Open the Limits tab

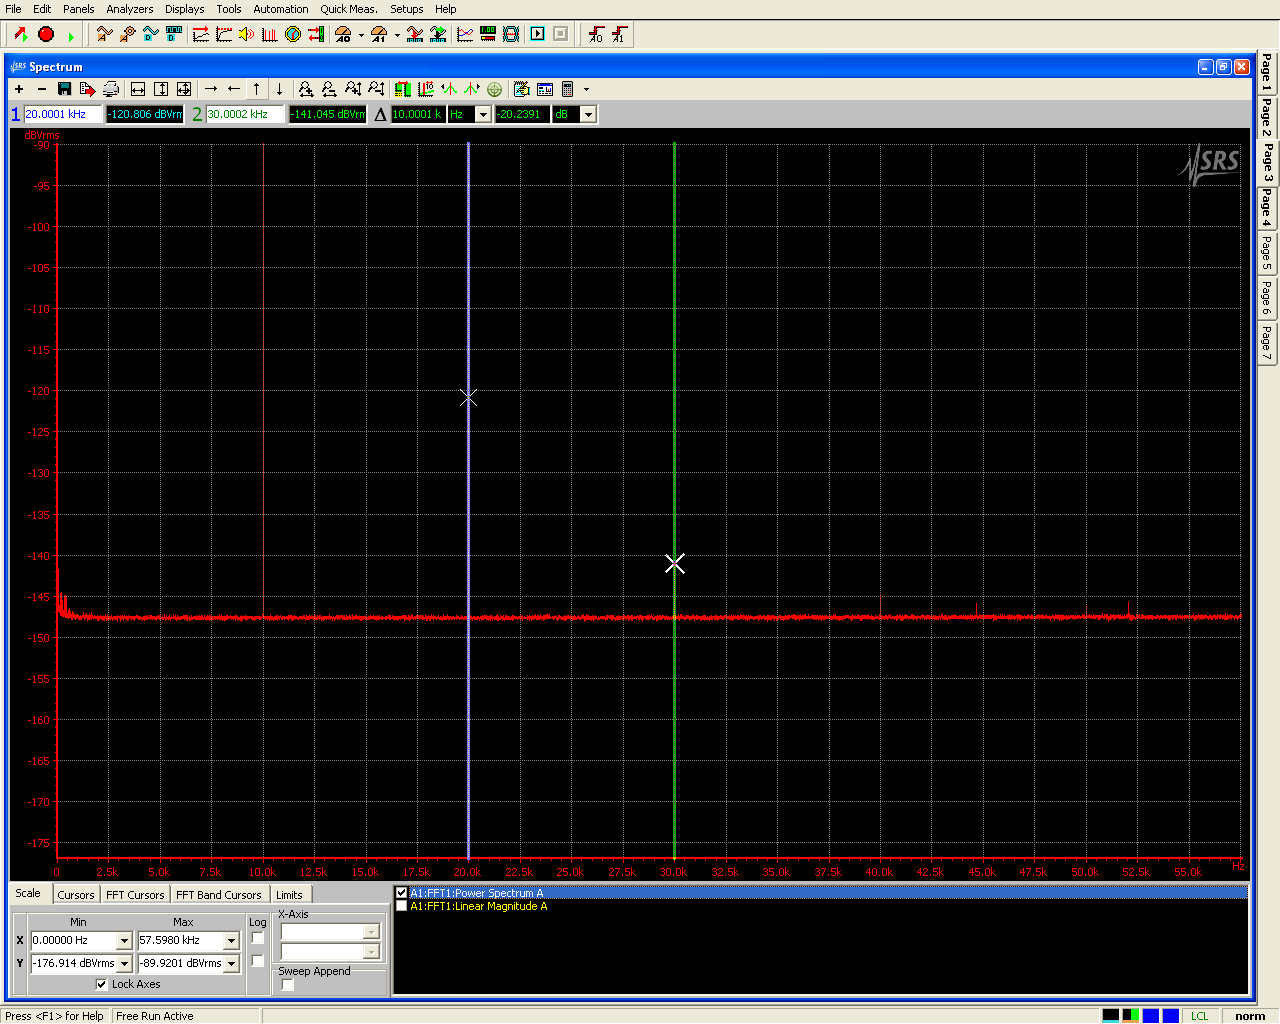(289, 895)
